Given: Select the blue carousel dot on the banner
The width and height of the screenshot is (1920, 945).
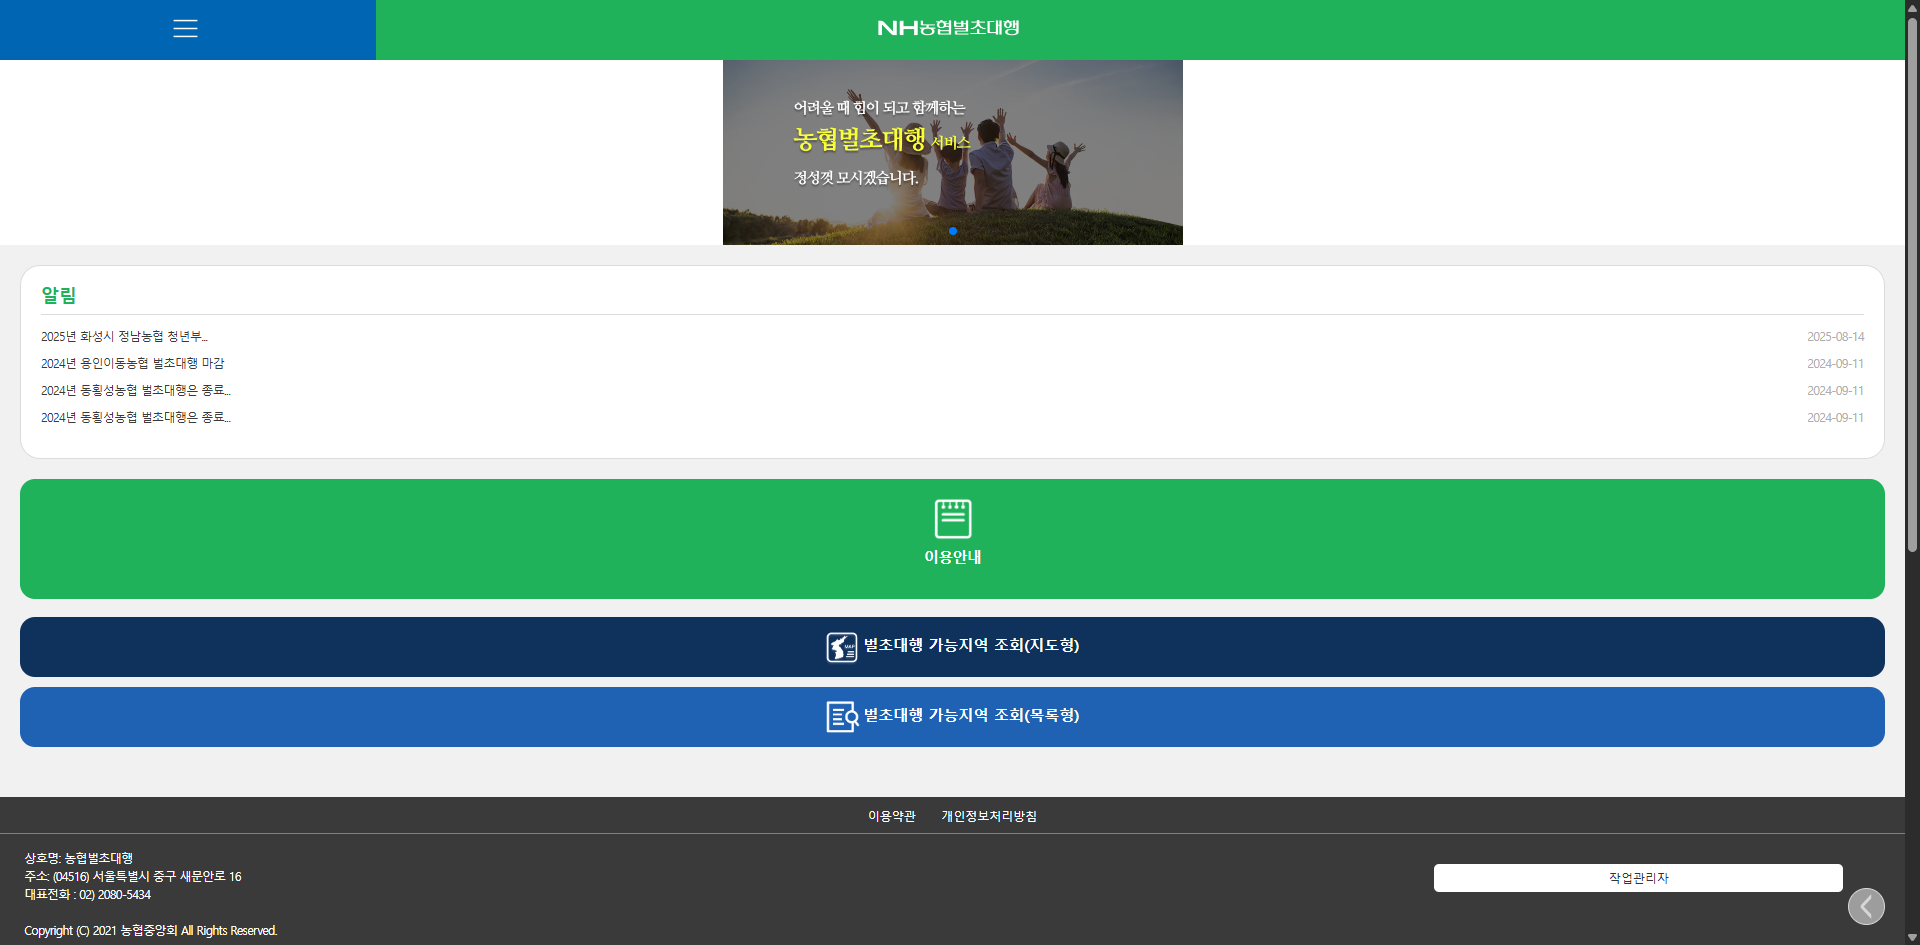Looking at the screenshot, I should (953, 231).
